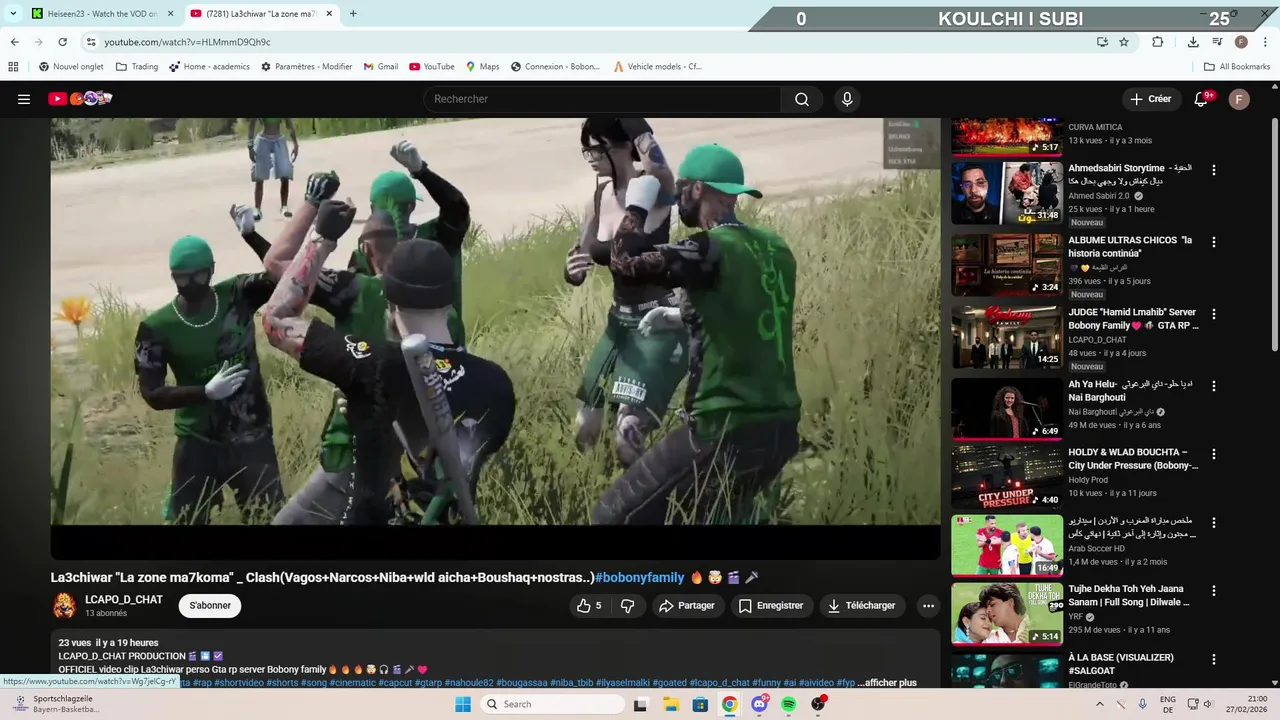The image size is (1280, 720).
Task: View site information icon in address bar
Action: [91, 42]
